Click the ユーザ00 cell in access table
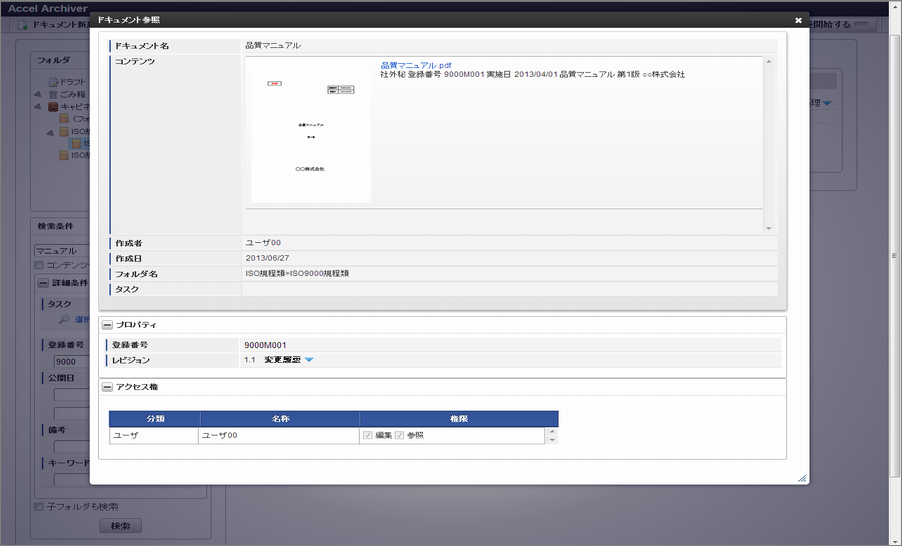 click(279, 436)
